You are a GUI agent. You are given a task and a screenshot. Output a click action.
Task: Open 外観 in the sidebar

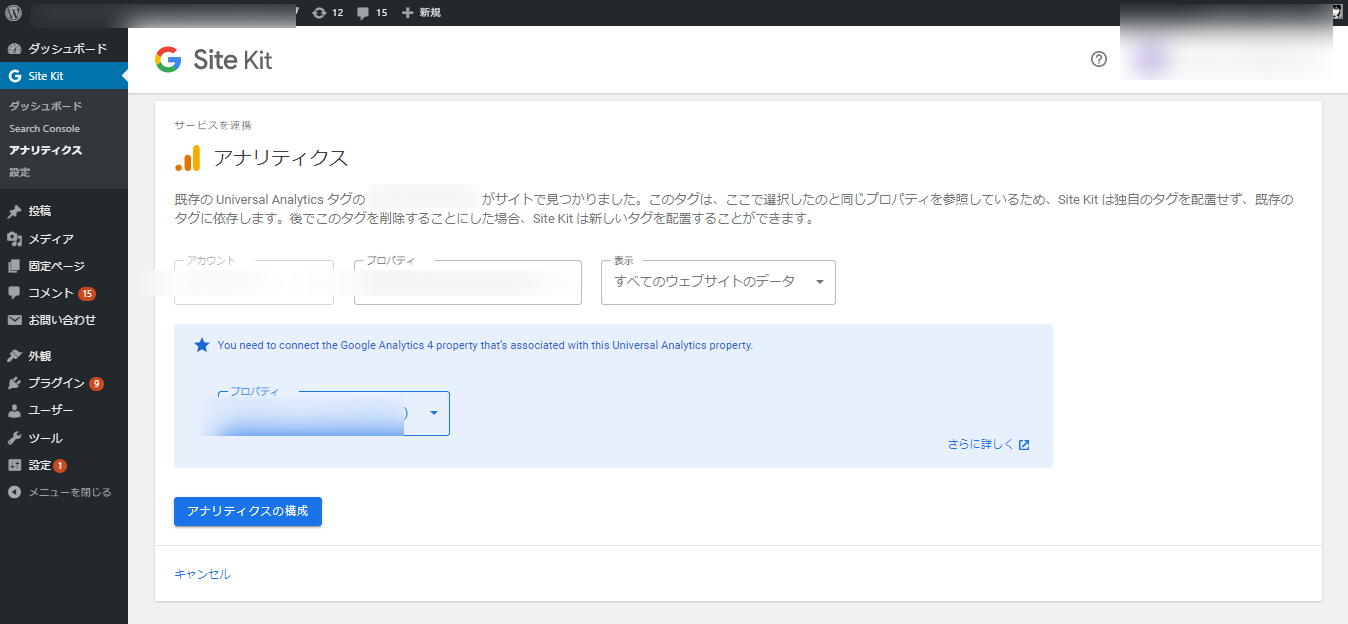click(x=64, y=356)
